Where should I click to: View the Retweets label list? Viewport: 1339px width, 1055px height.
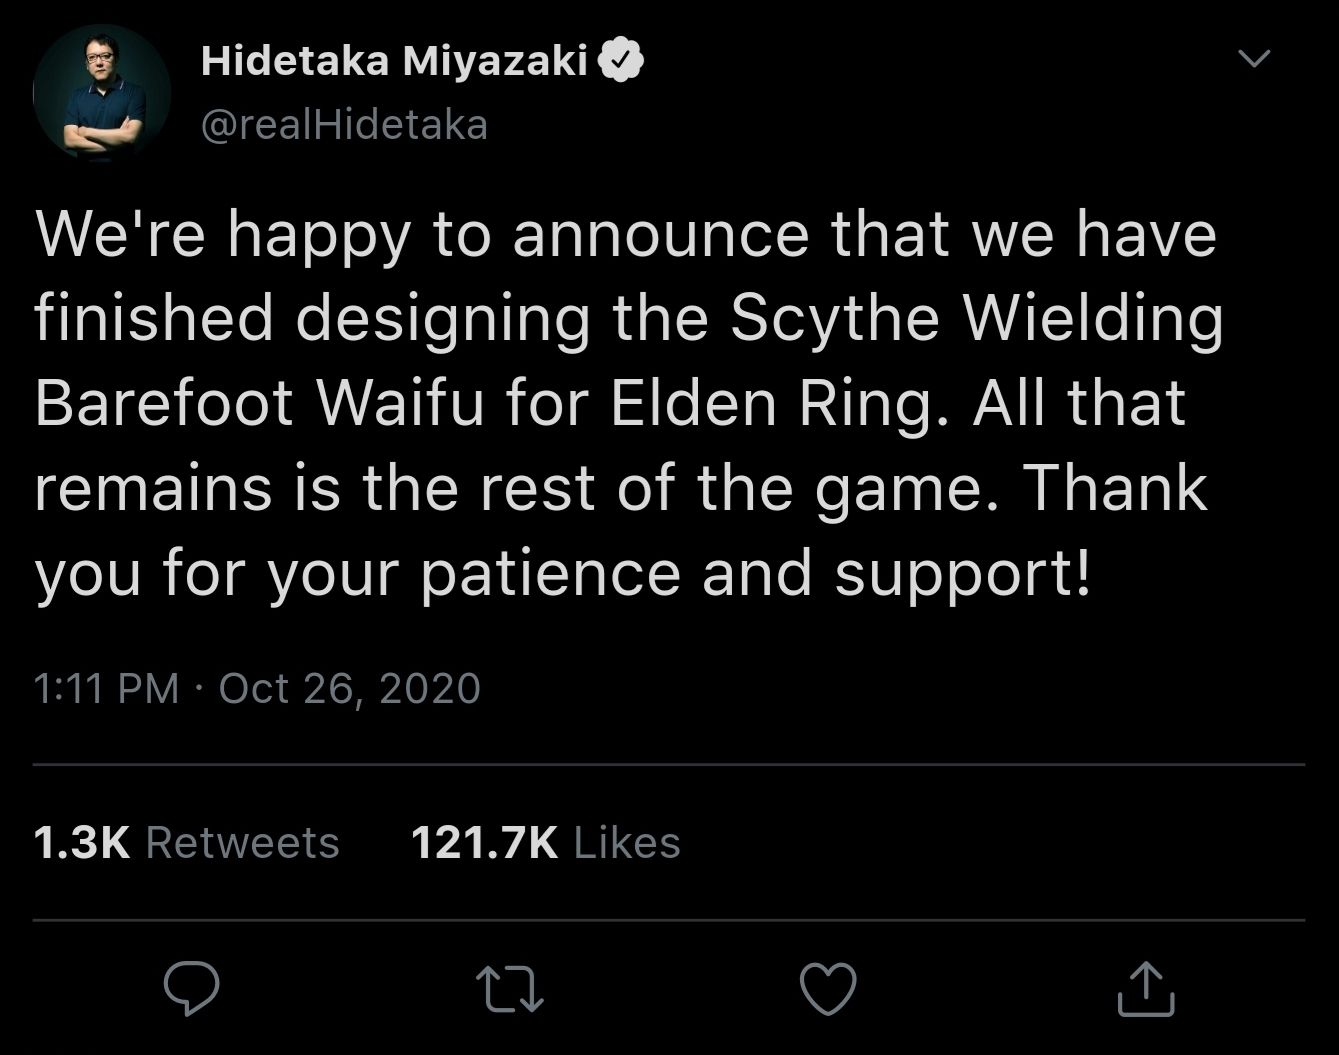[242, 842]
